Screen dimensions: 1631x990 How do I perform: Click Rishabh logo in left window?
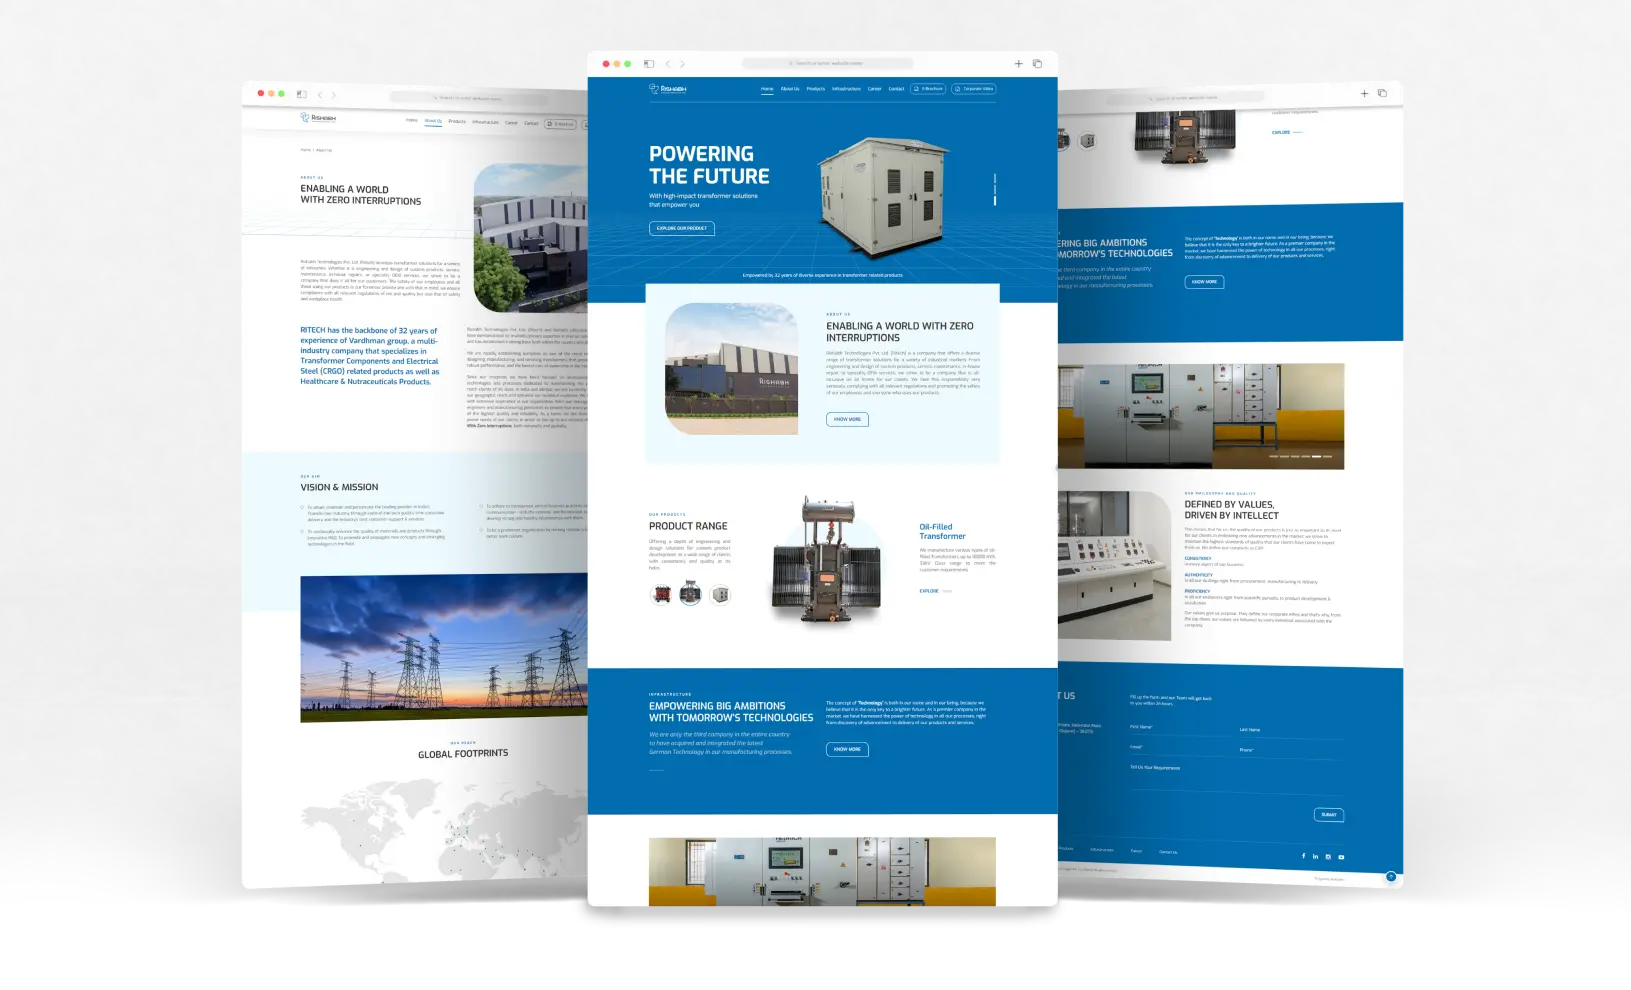coord(318,117)
